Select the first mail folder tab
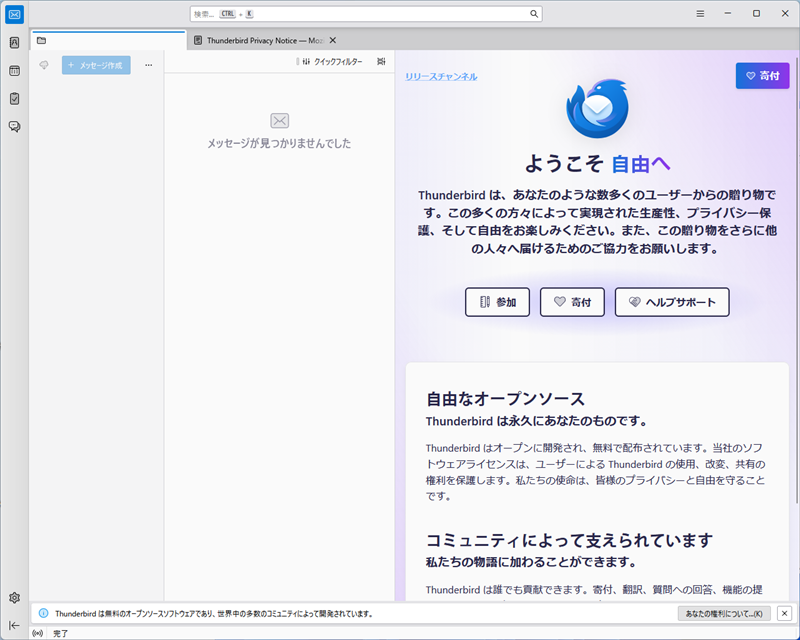Screen dimensions: 800x640 (108, 40)
